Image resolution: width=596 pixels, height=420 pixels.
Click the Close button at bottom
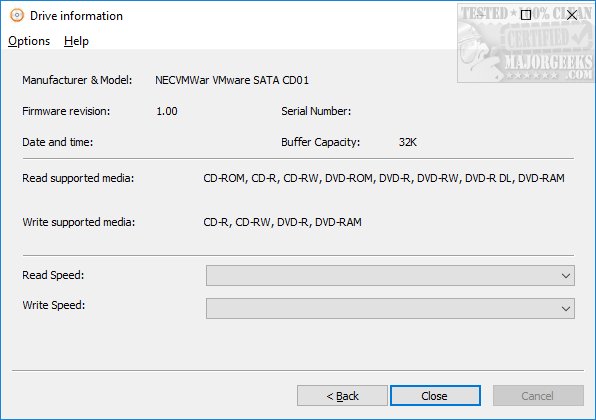click(x=435, y=396)
